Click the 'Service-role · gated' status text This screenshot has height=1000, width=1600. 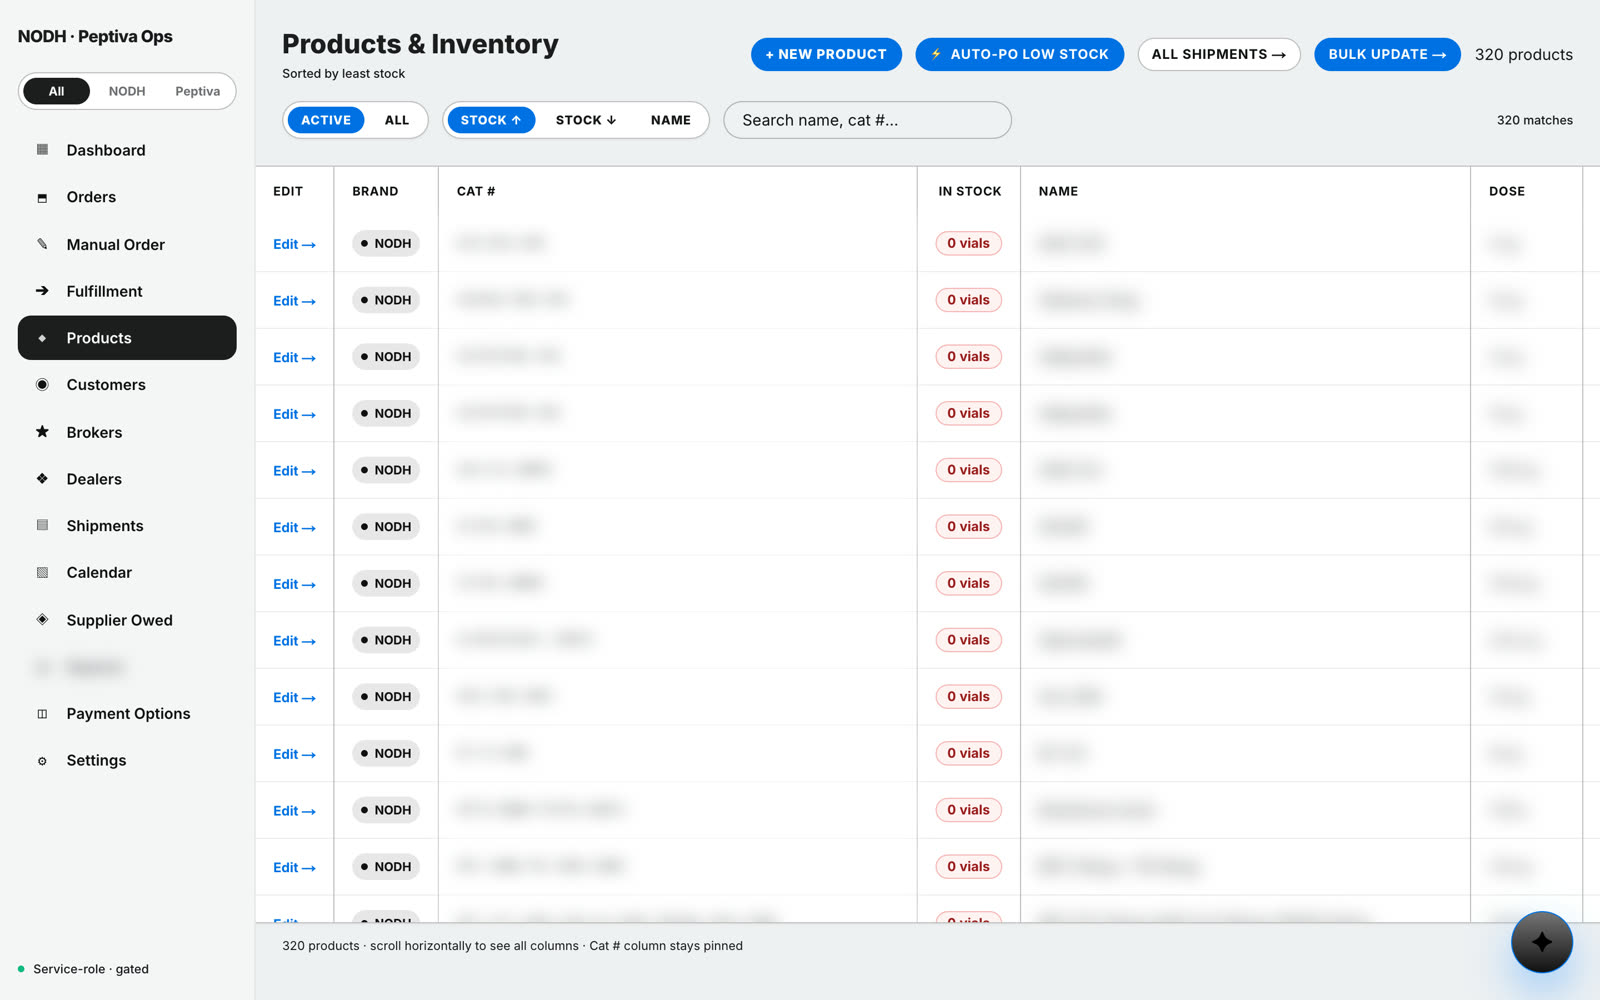(91, 969)
